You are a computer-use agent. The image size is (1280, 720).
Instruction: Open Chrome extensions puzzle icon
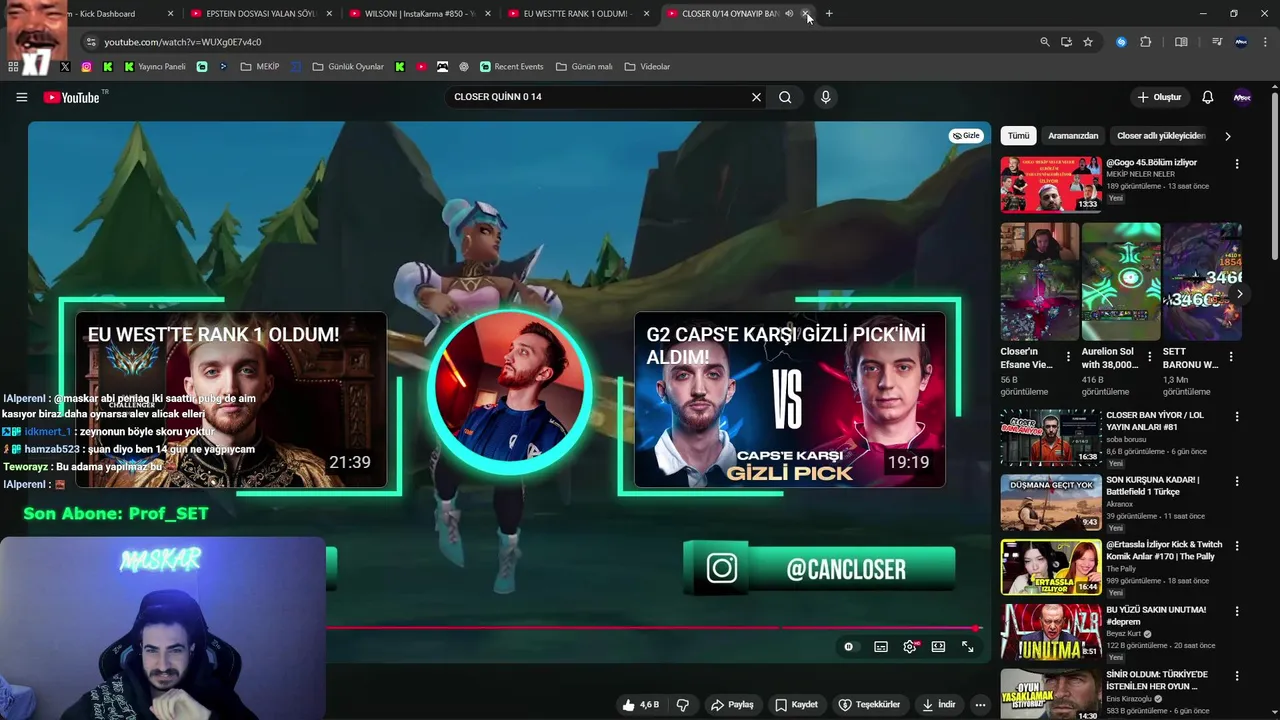tap(1146, 42)
